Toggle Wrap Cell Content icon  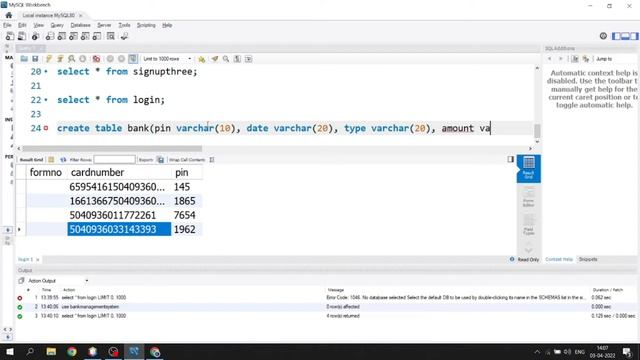pyautogui.click(x=212, y=160)
